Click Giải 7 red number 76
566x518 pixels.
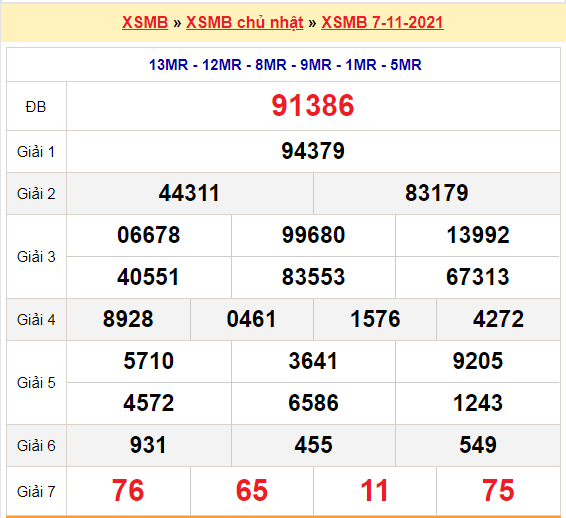(128, 491)
